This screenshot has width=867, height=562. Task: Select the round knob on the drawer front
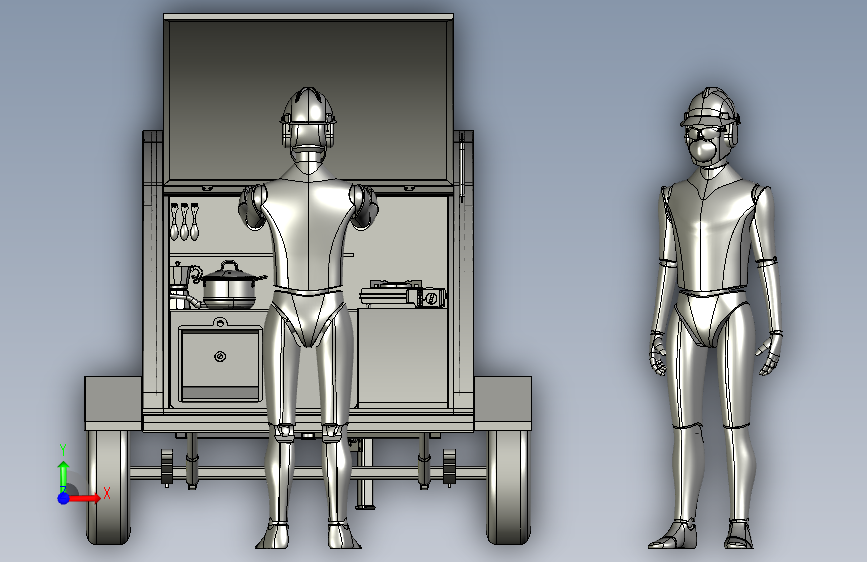click(220, 356)
